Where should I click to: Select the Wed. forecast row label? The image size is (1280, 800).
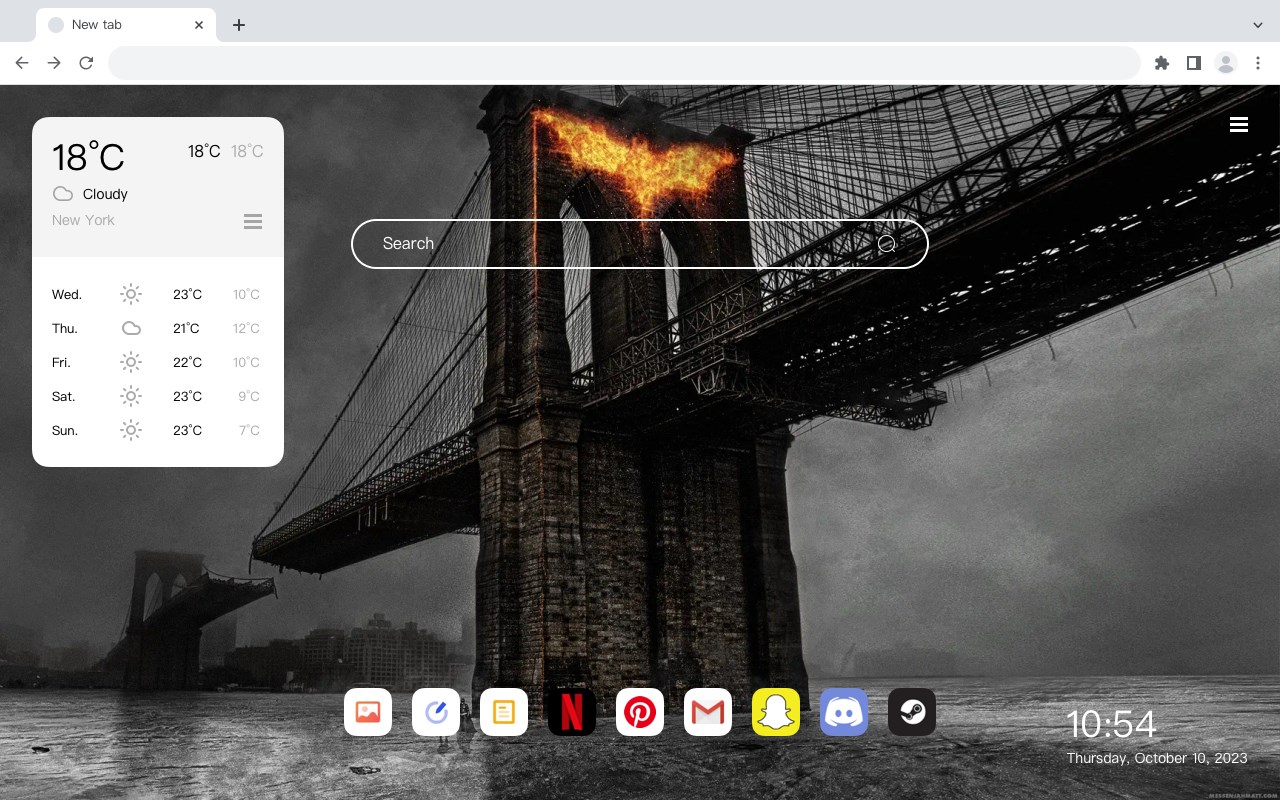tap(67, 294)
